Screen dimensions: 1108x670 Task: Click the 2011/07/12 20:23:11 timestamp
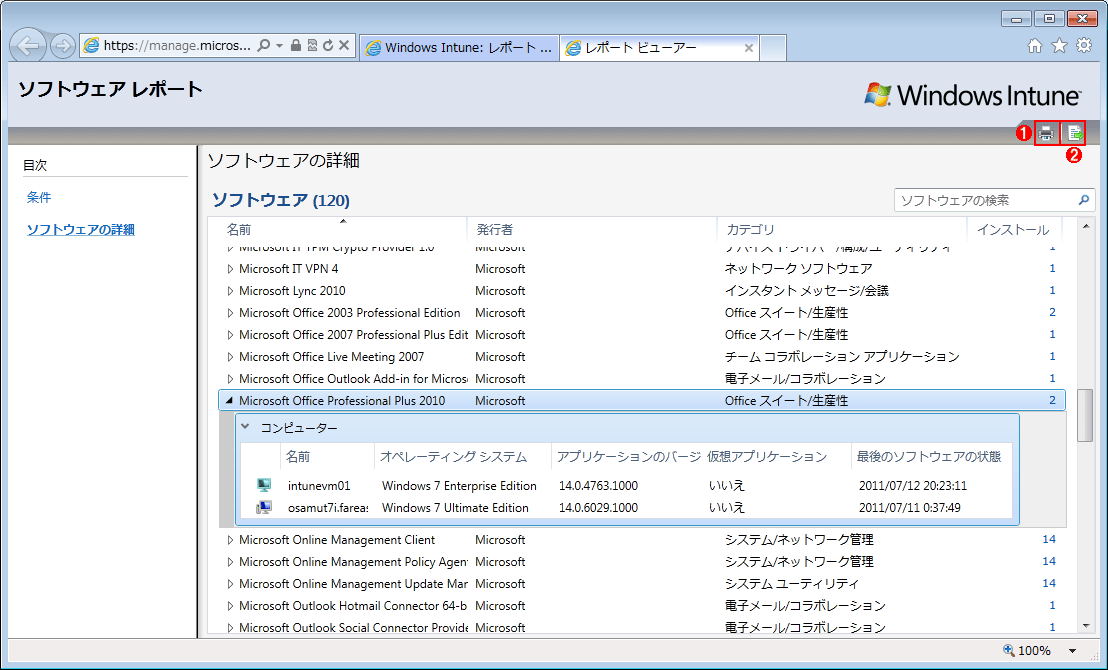point(912,486)
